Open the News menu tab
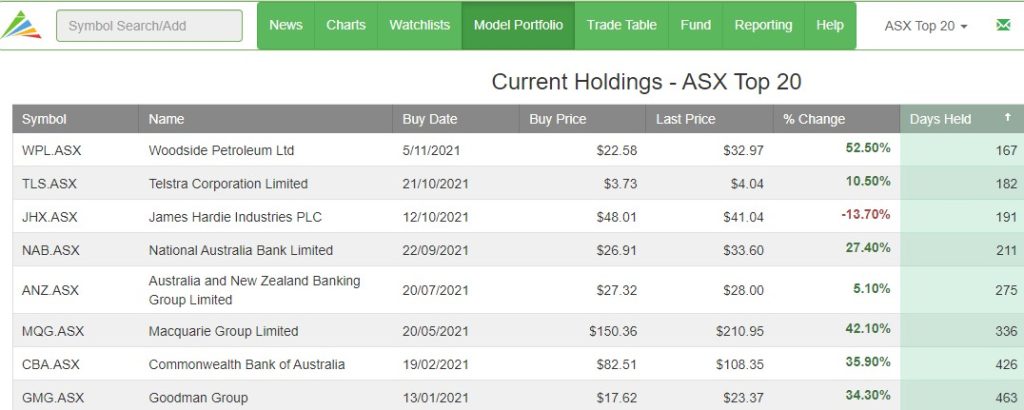1024x410 pixels. click(x=286, y=25)
